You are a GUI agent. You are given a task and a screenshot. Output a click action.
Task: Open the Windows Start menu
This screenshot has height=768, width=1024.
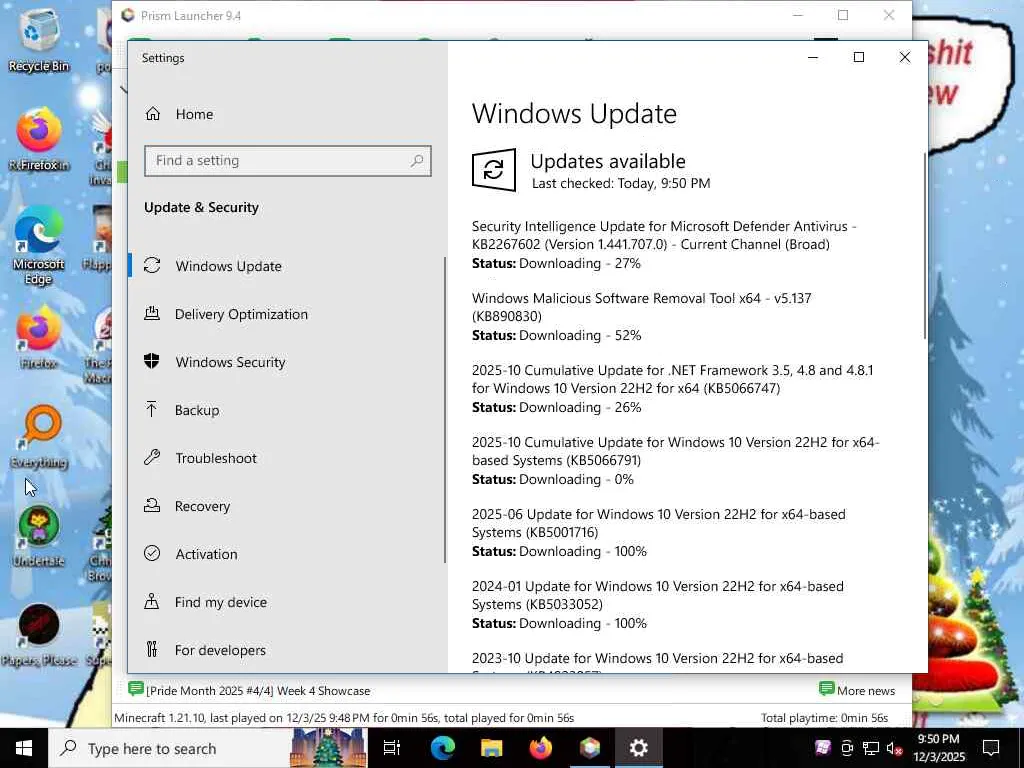24,748
